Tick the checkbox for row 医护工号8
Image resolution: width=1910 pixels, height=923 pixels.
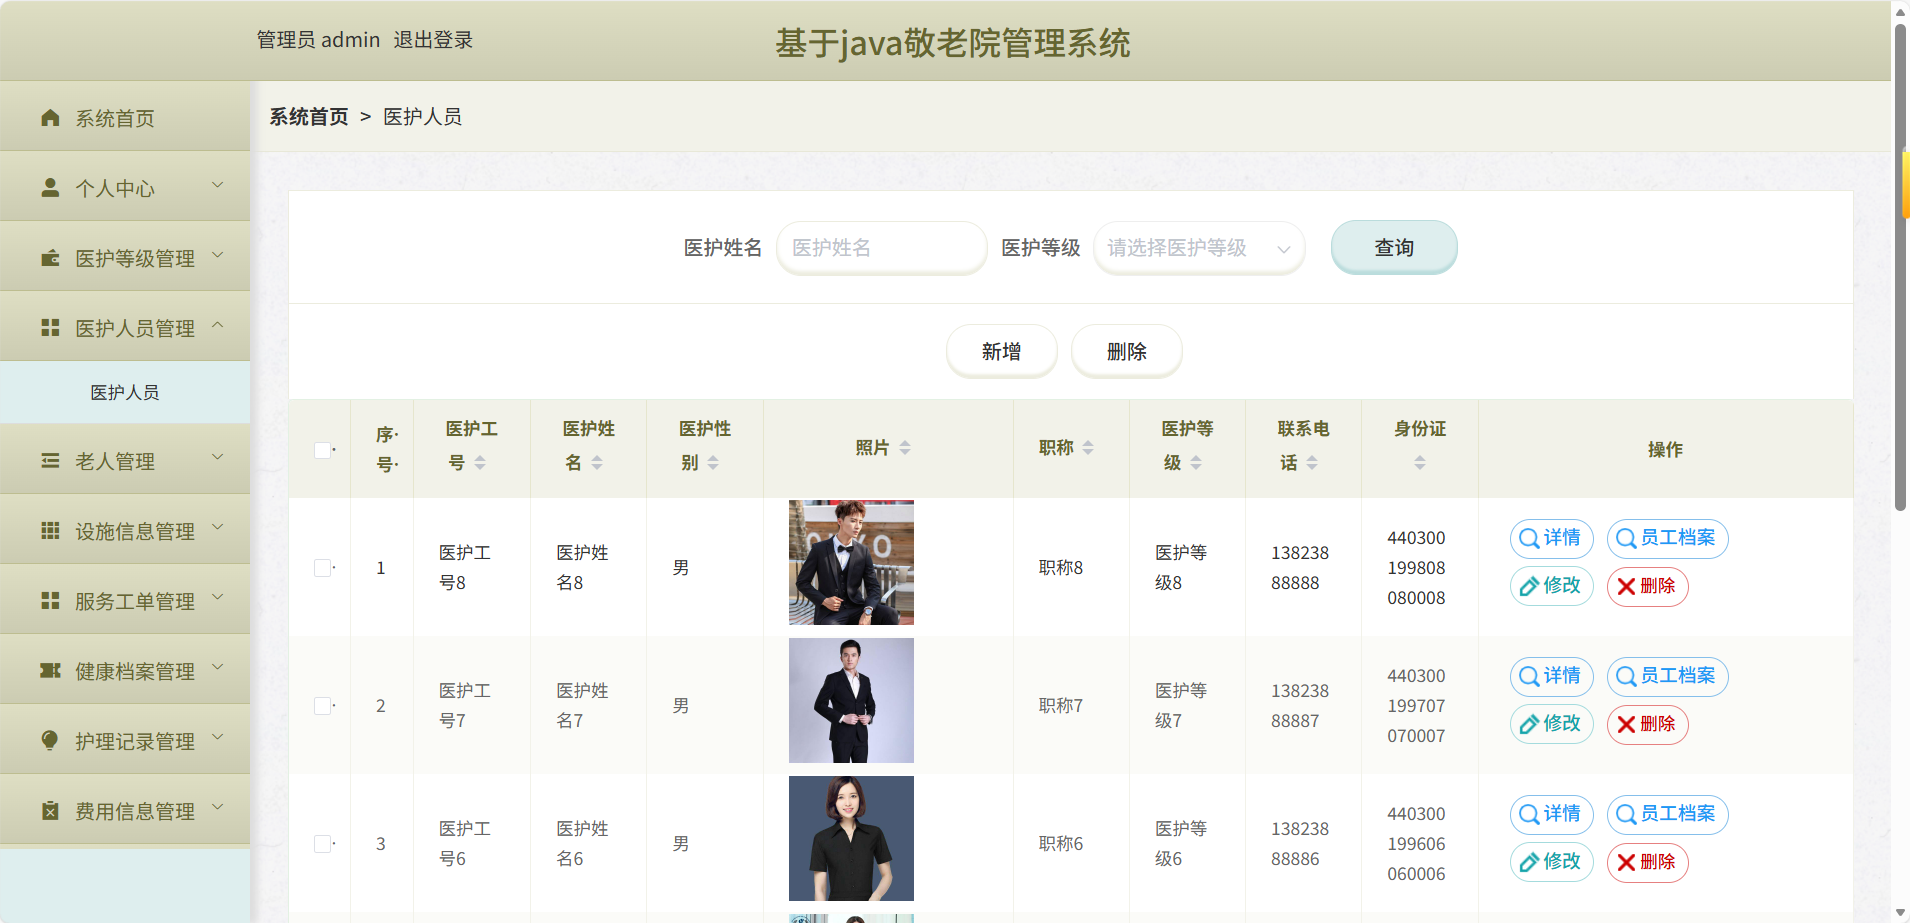[x=322, y=568]
